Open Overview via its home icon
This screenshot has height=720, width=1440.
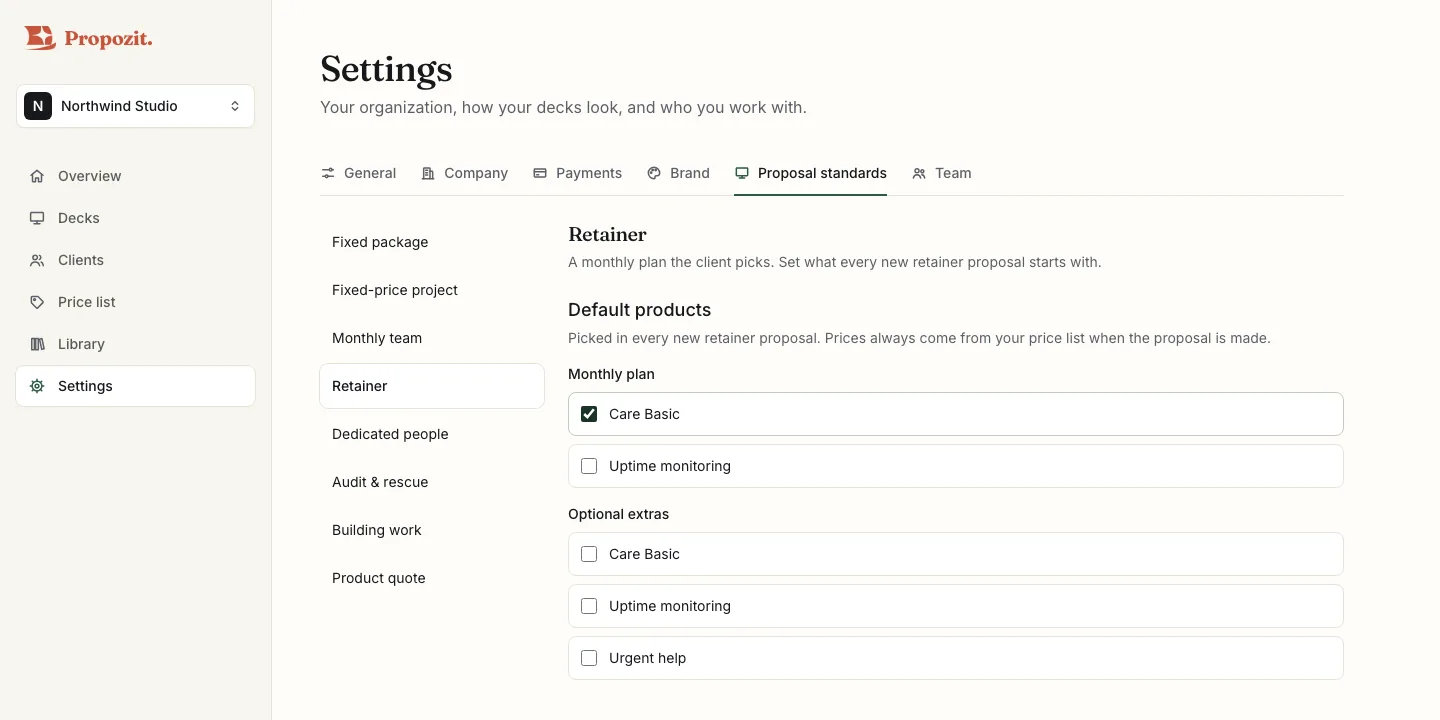(37, 176)
